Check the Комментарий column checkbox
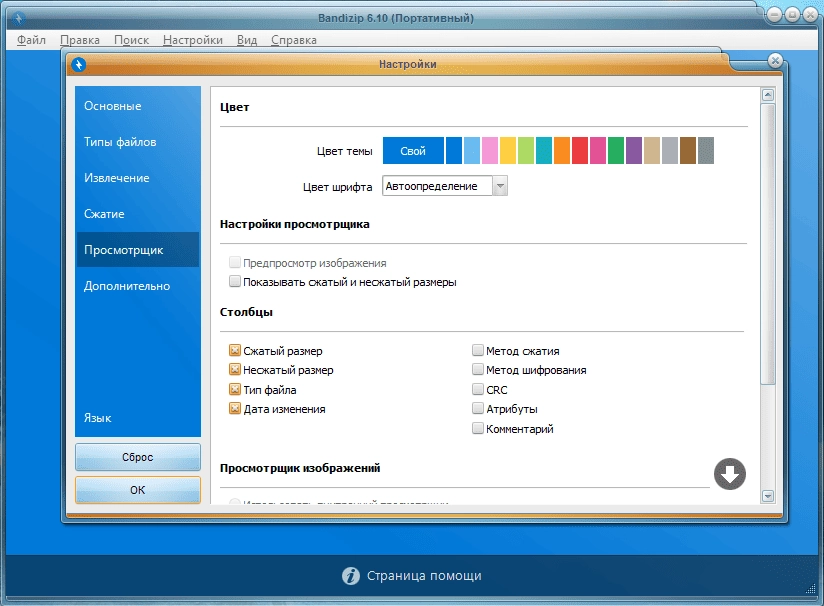824x606 pixels. tap(478, 428)
